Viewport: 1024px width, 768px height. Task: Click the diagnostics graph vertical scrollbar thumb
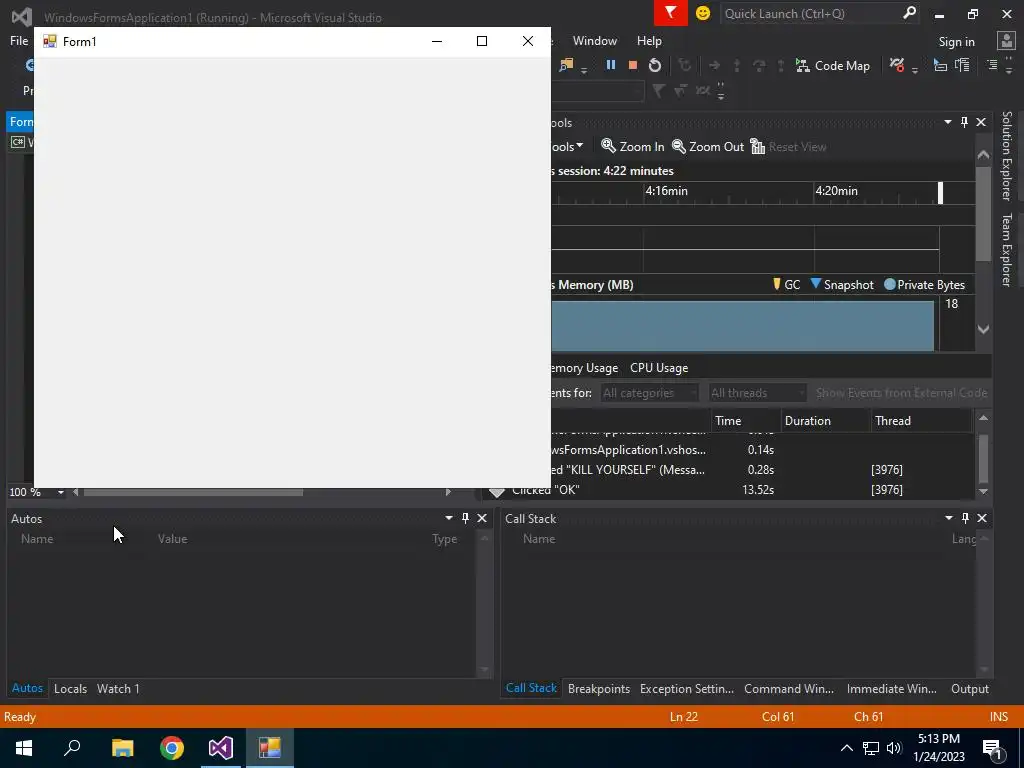pyautogui.click(x=984, y=216)
